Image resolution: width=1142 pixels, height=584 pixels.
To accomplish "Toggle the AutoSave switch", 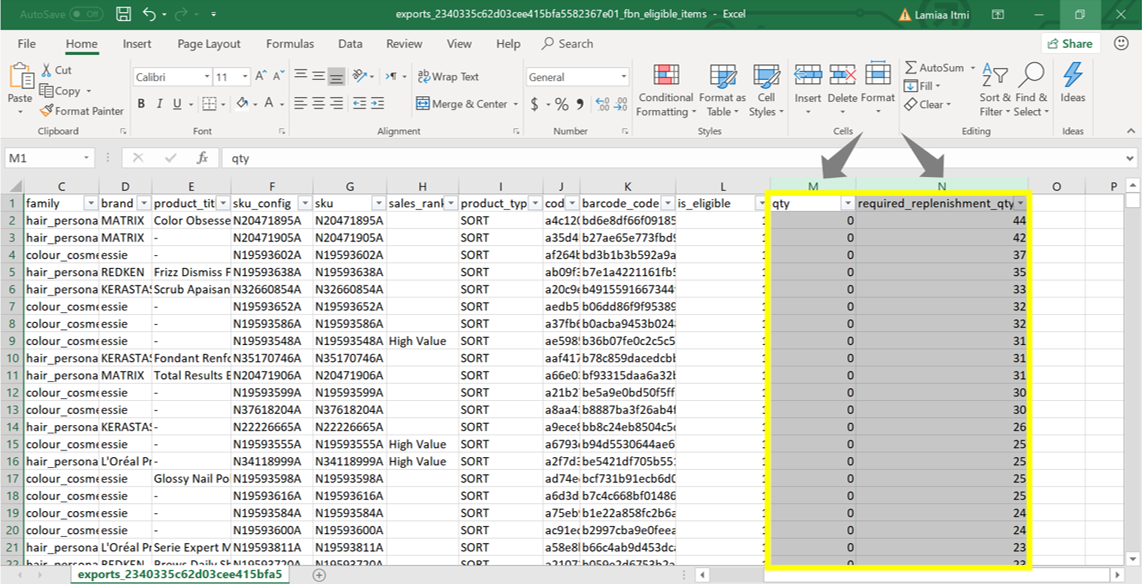I will pyautogui.click(x=85, y=15).
